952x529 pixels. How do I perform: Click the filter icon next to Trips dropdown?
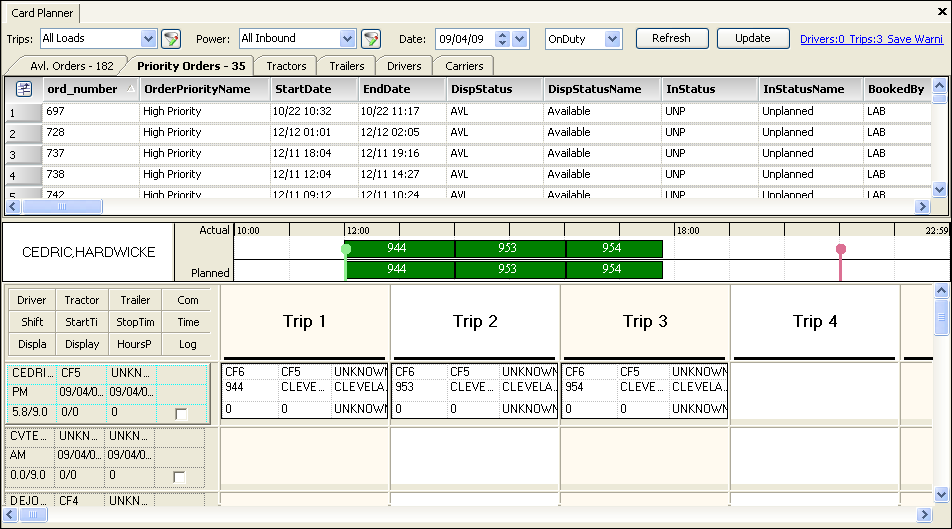(x=171, y=39)
